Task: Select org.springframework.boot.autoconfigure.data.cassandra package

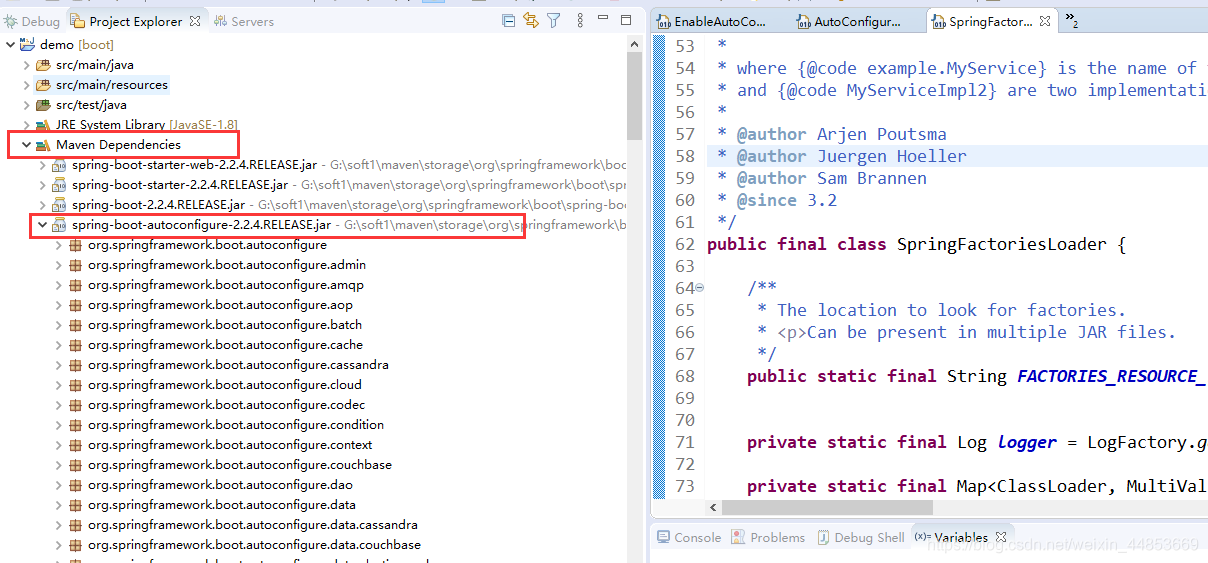Action: (x=252, y=525)
